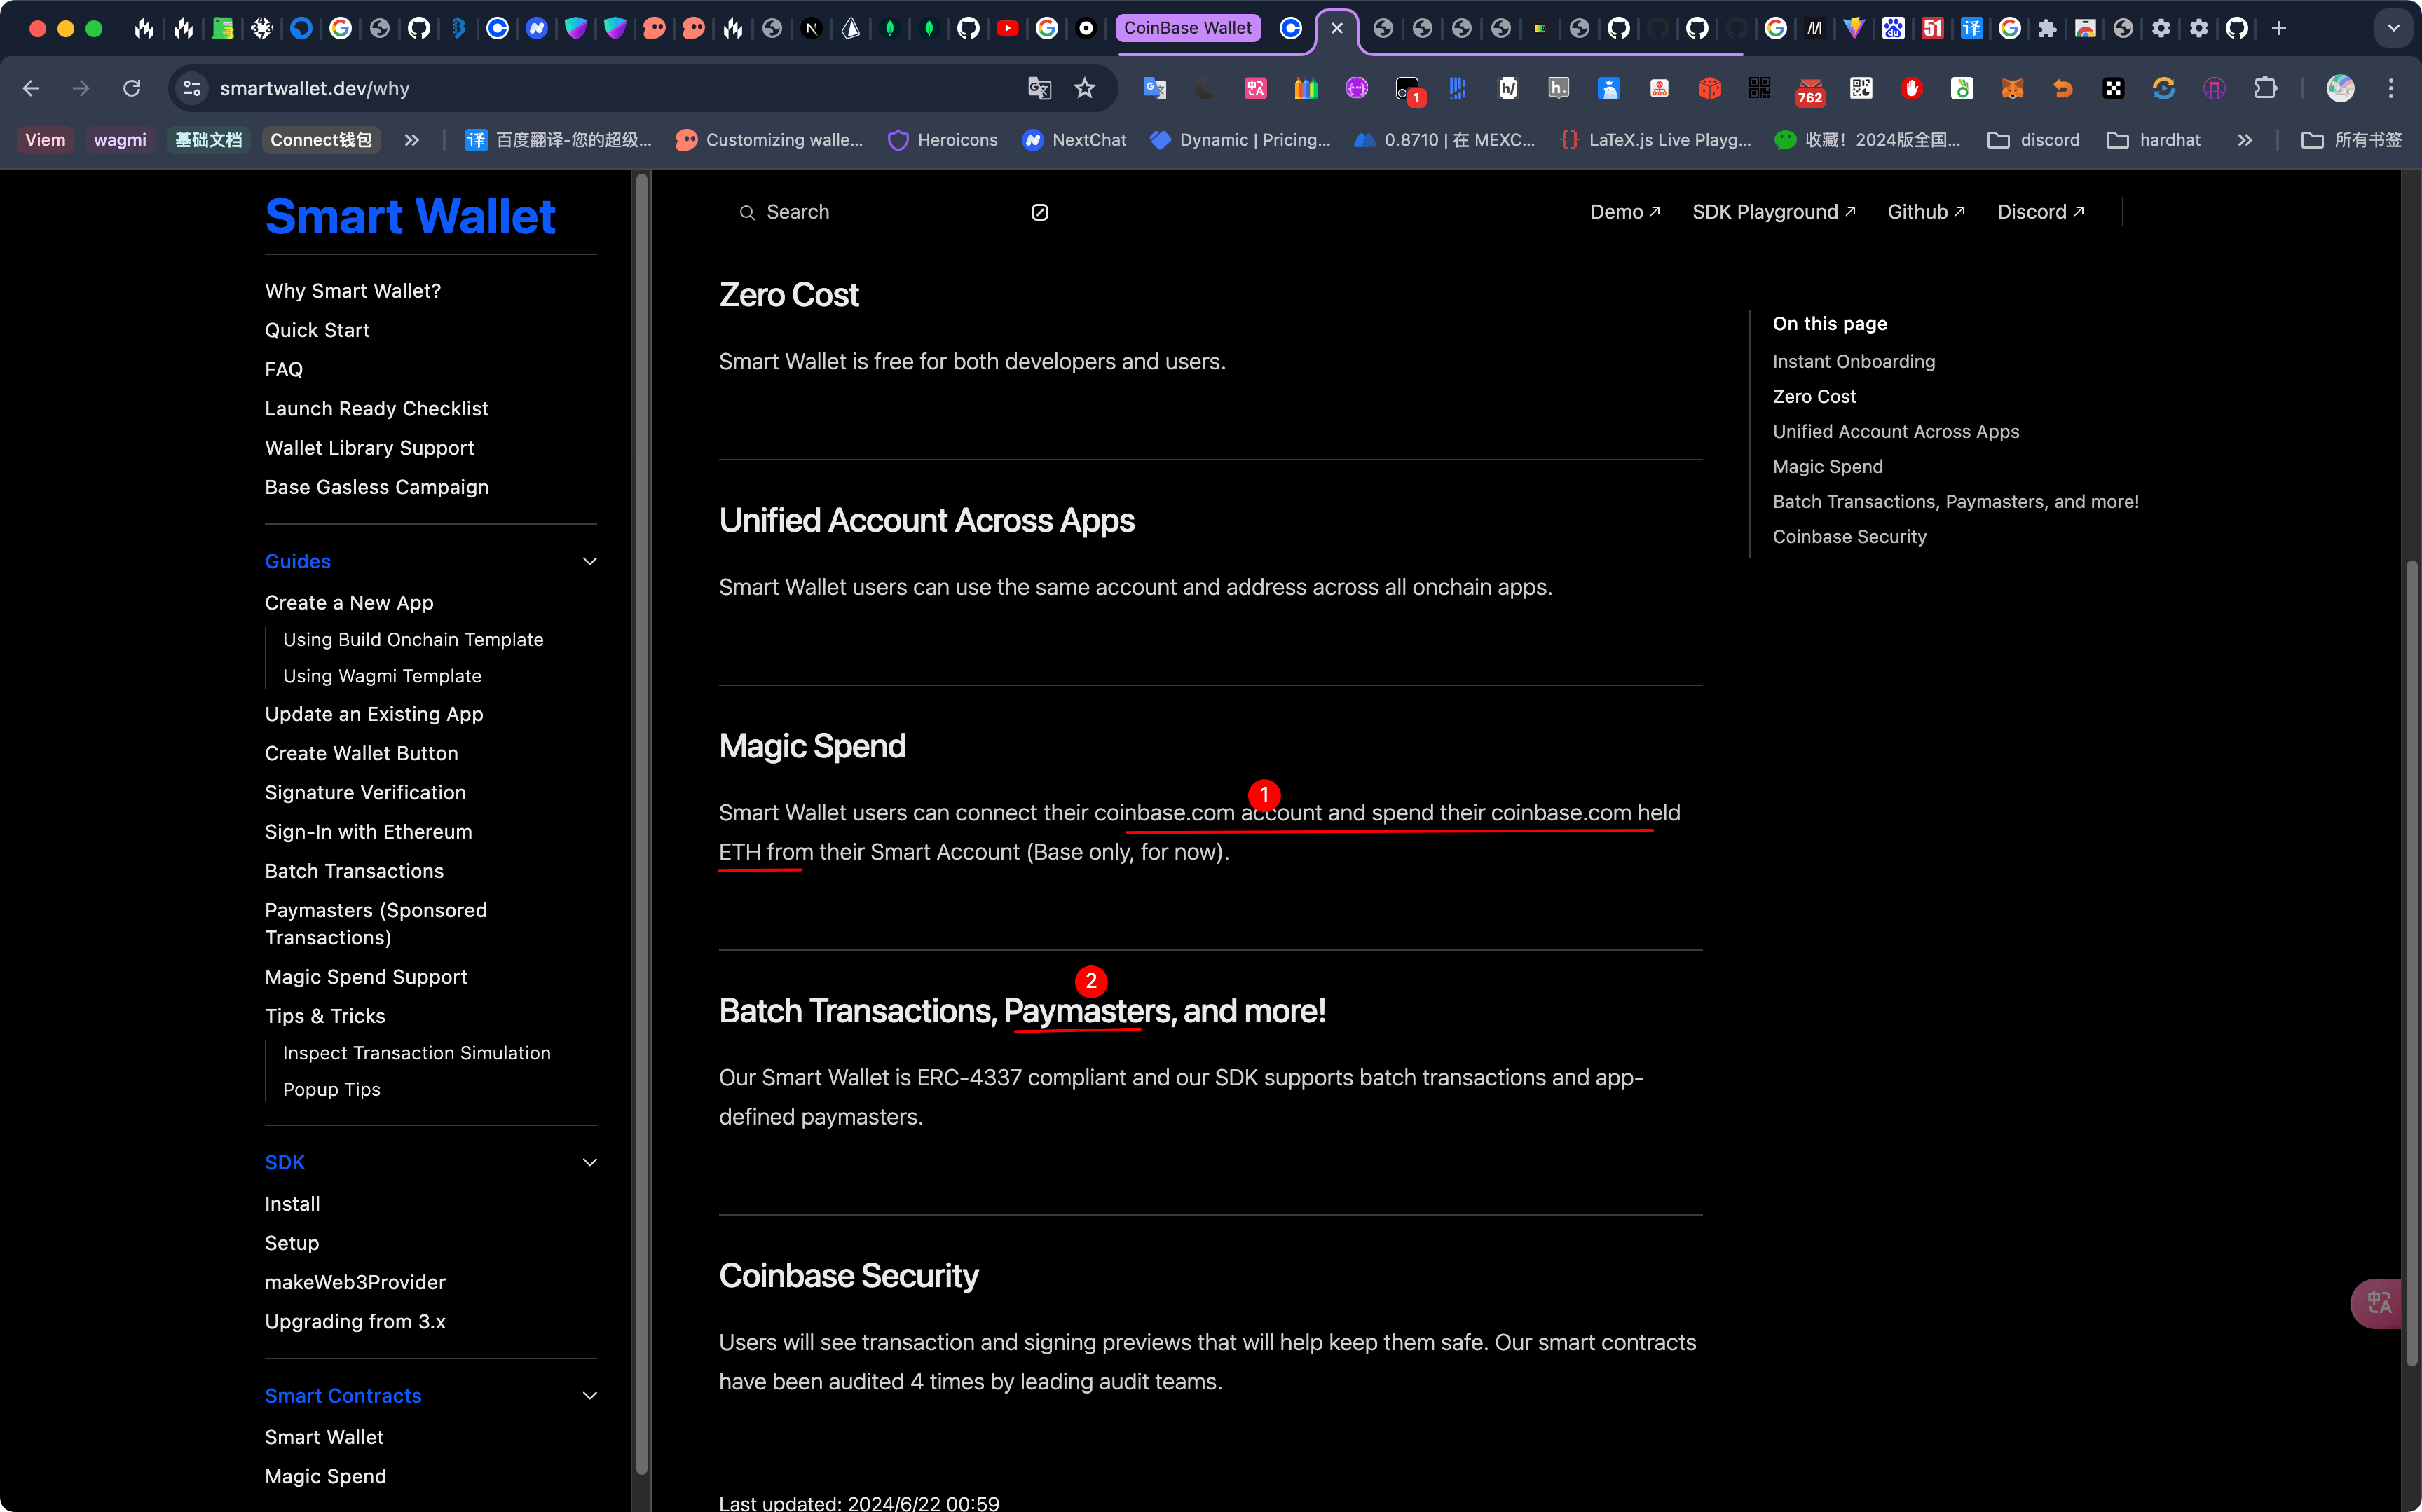
Task: Open site information icon in address bar
Action: point(192,88)
